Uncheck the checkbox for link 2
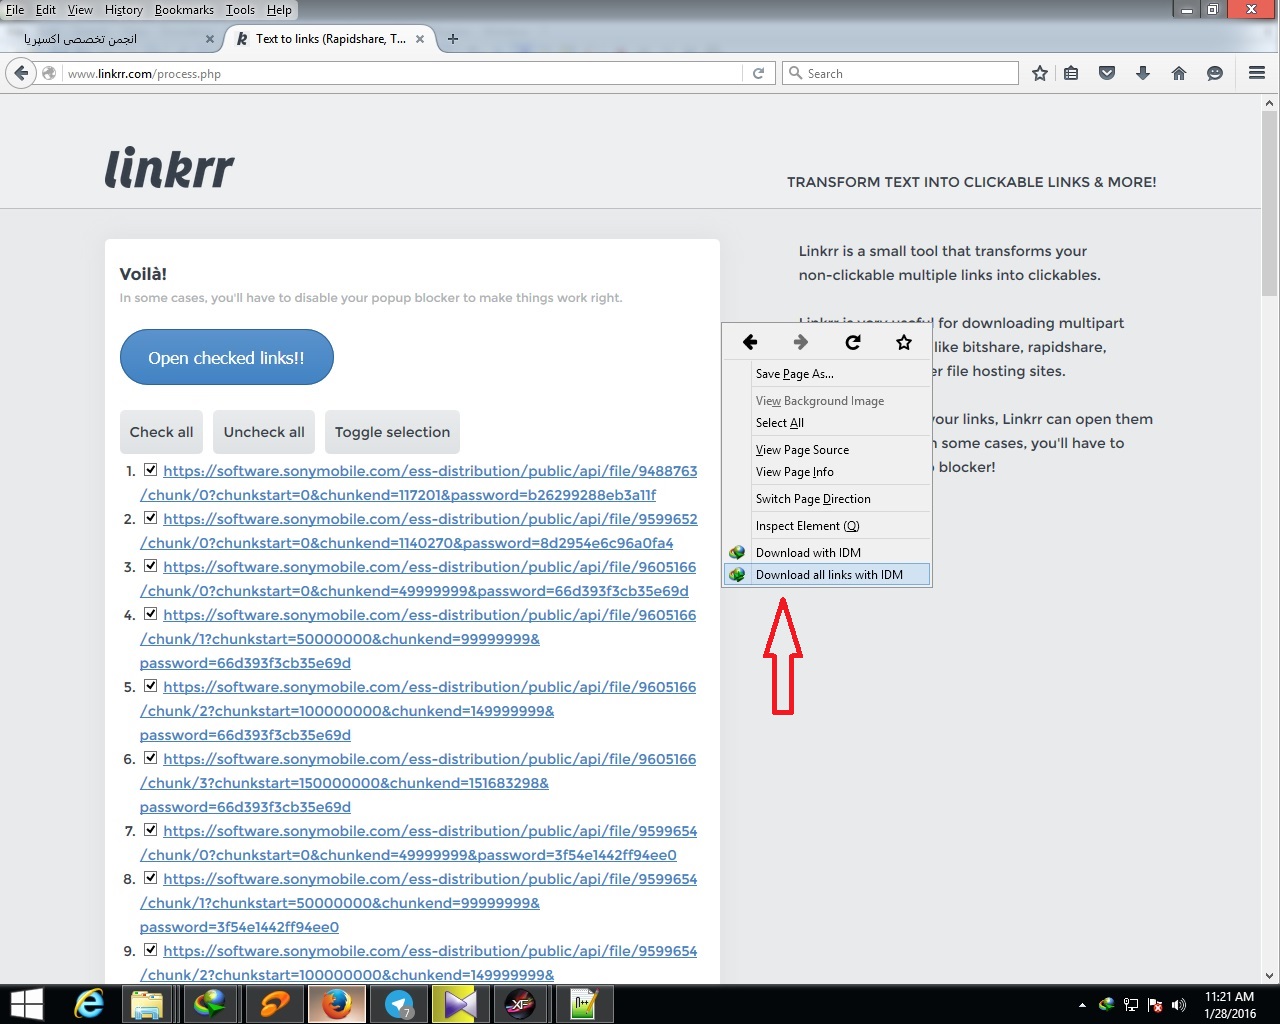The image size is (1280, 1024). [150, 518]
